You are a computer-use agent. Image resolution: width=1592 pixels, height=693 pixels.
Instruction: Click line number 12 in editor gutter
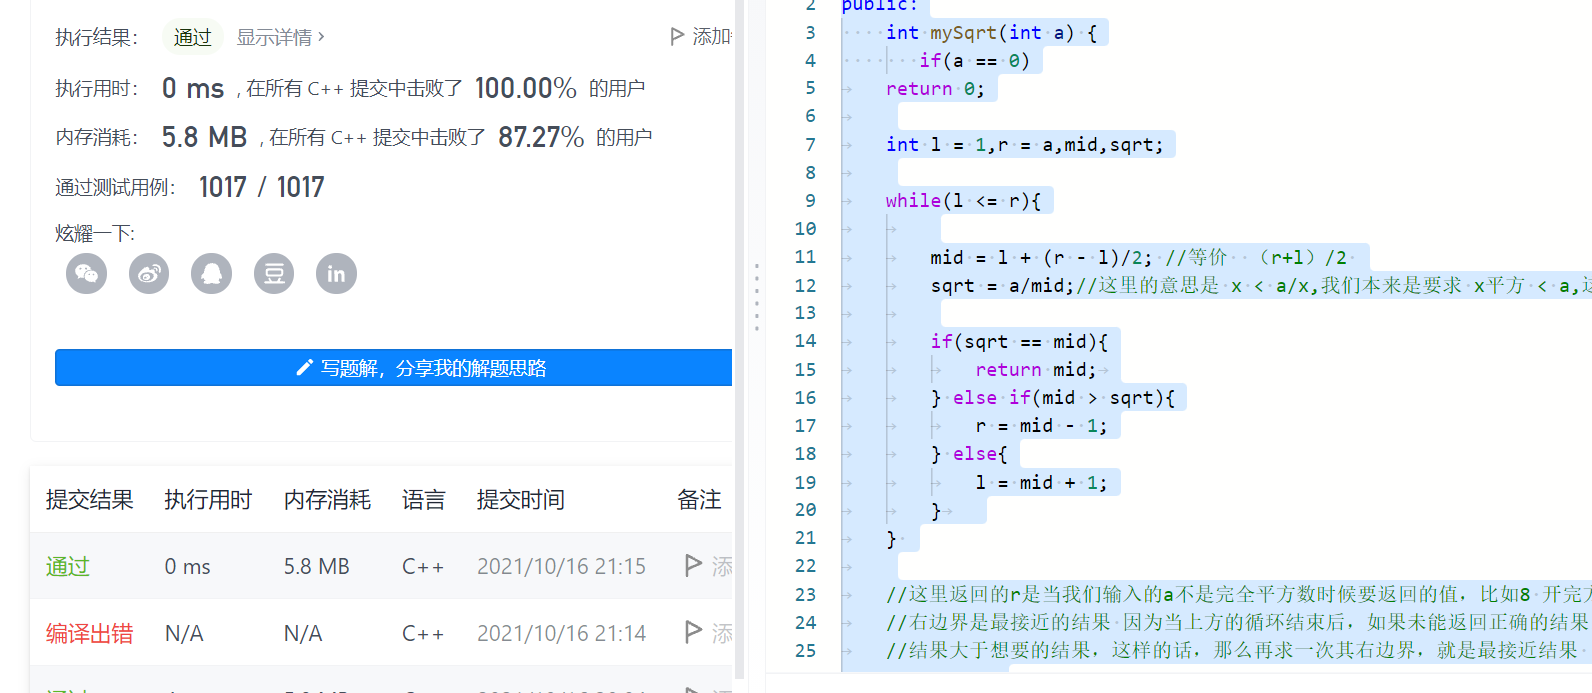(x=805, y=285)
